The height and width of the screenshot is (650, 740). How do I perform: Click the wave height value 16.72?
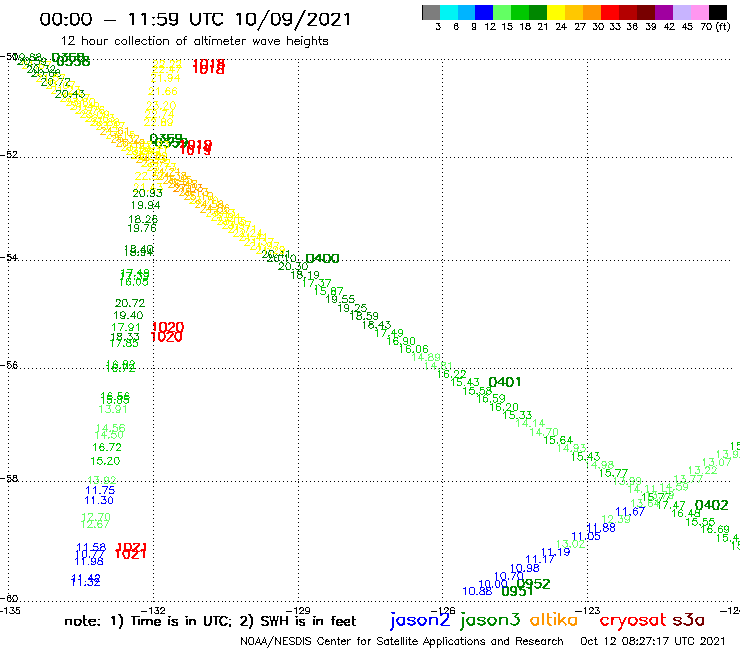coord(107,447)
